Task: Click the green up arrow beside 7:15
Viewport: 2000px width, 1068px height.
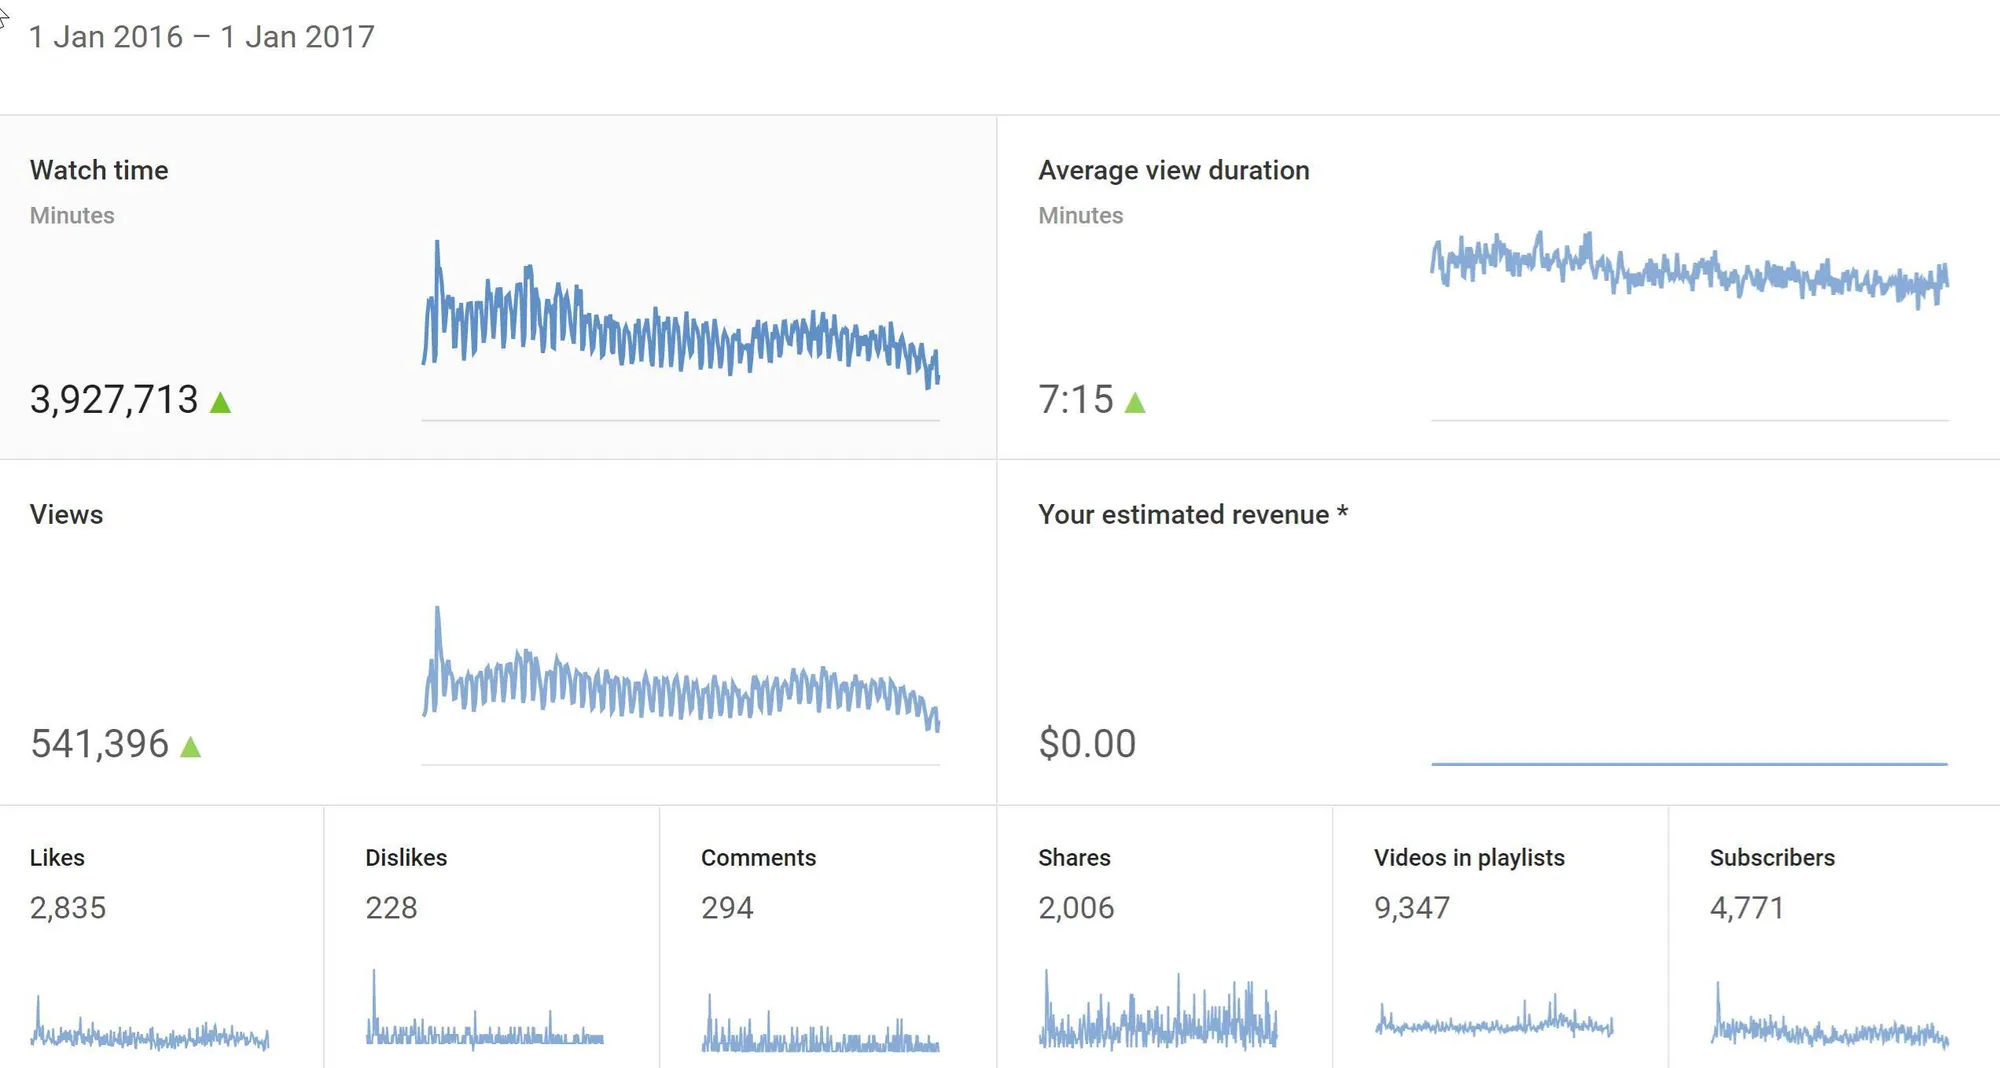Action: [1135, 402]
